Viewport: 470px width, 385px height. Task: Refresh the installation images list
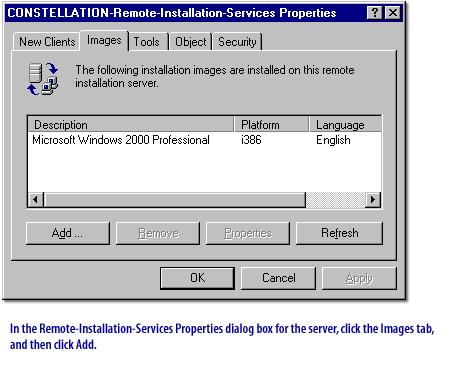click(339, 233)
